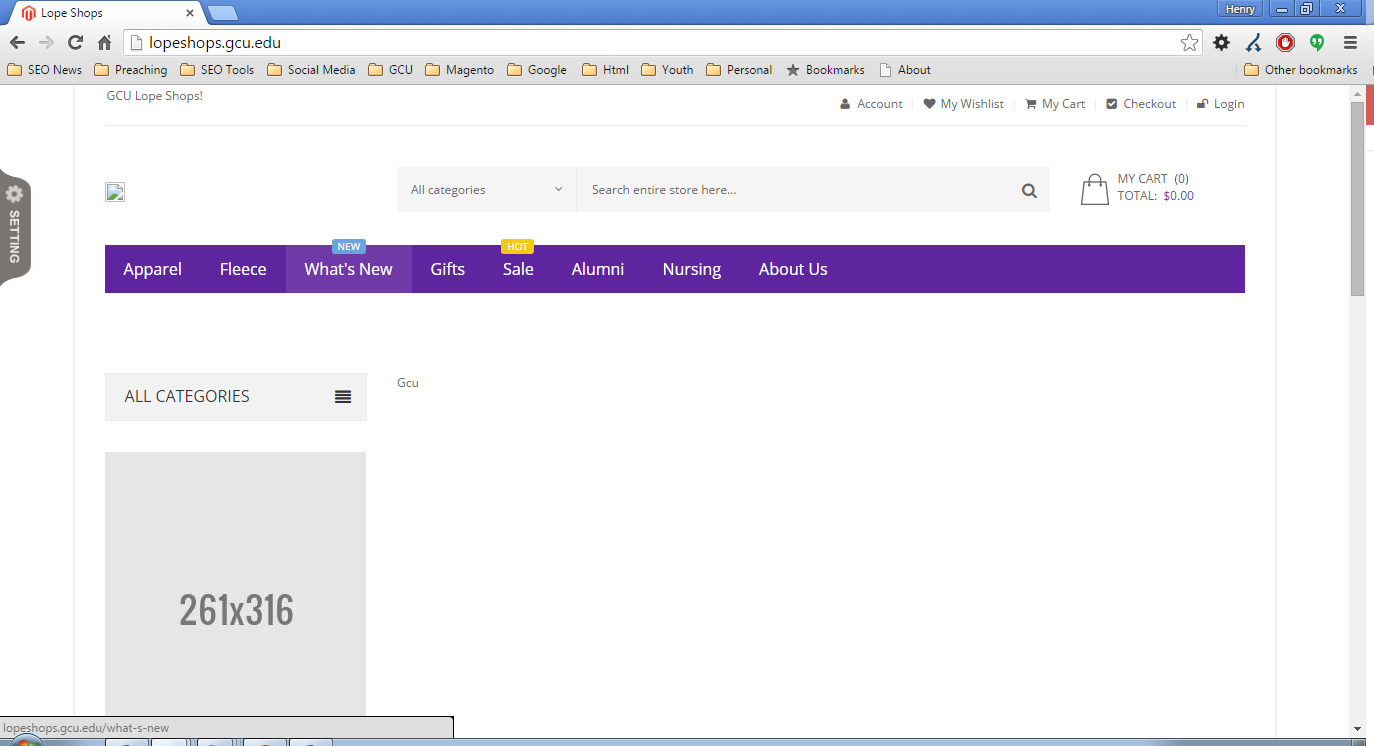Open the What's New menu item

click(x=348, y=269)
